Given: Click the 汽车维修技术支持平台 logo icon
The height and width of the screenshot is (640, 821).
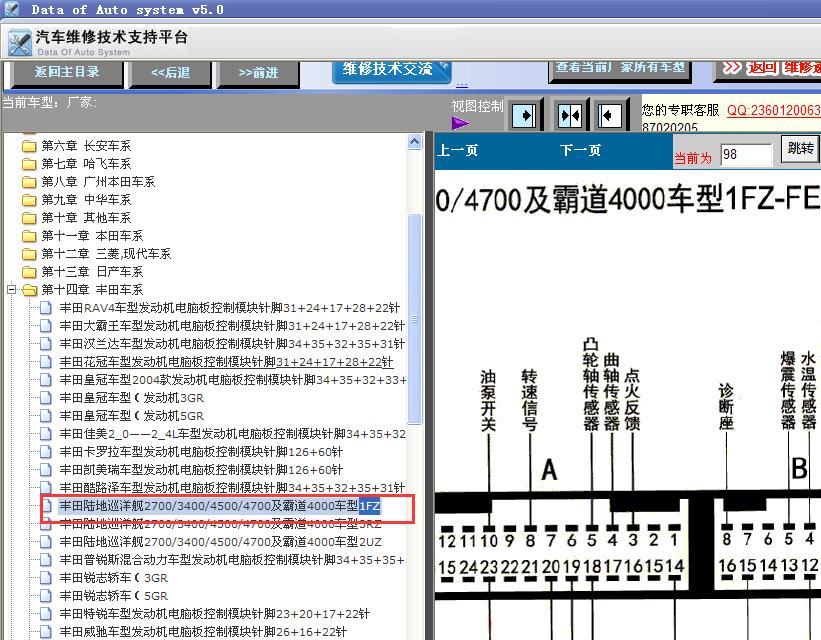Looking at the screenshot, I should 20,43.
